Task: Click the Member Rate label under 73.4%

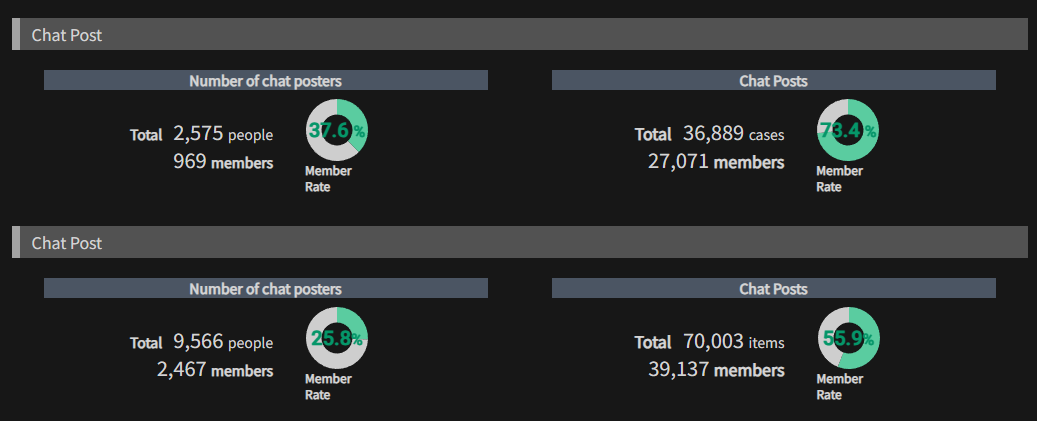Action: click(x=839, y=179)
